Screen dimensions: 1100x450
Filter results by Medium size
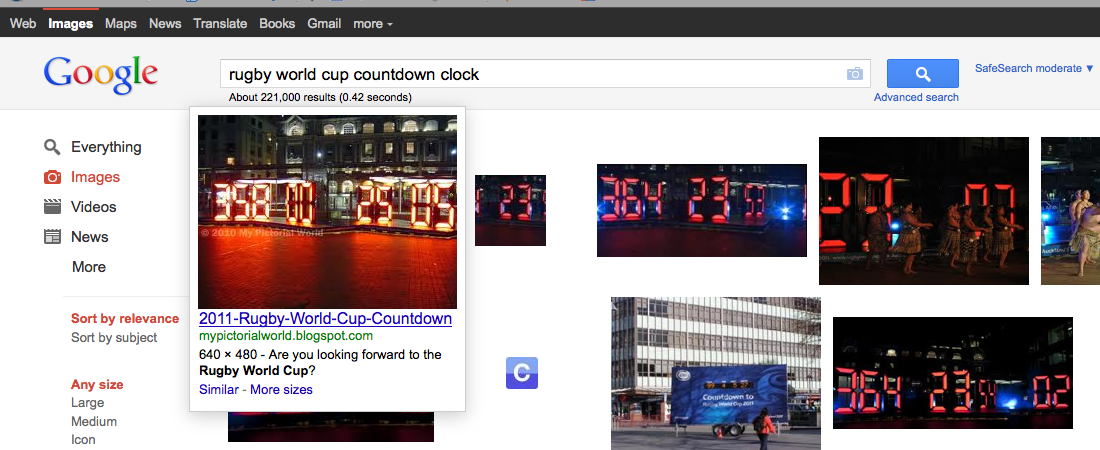(94, 422)
